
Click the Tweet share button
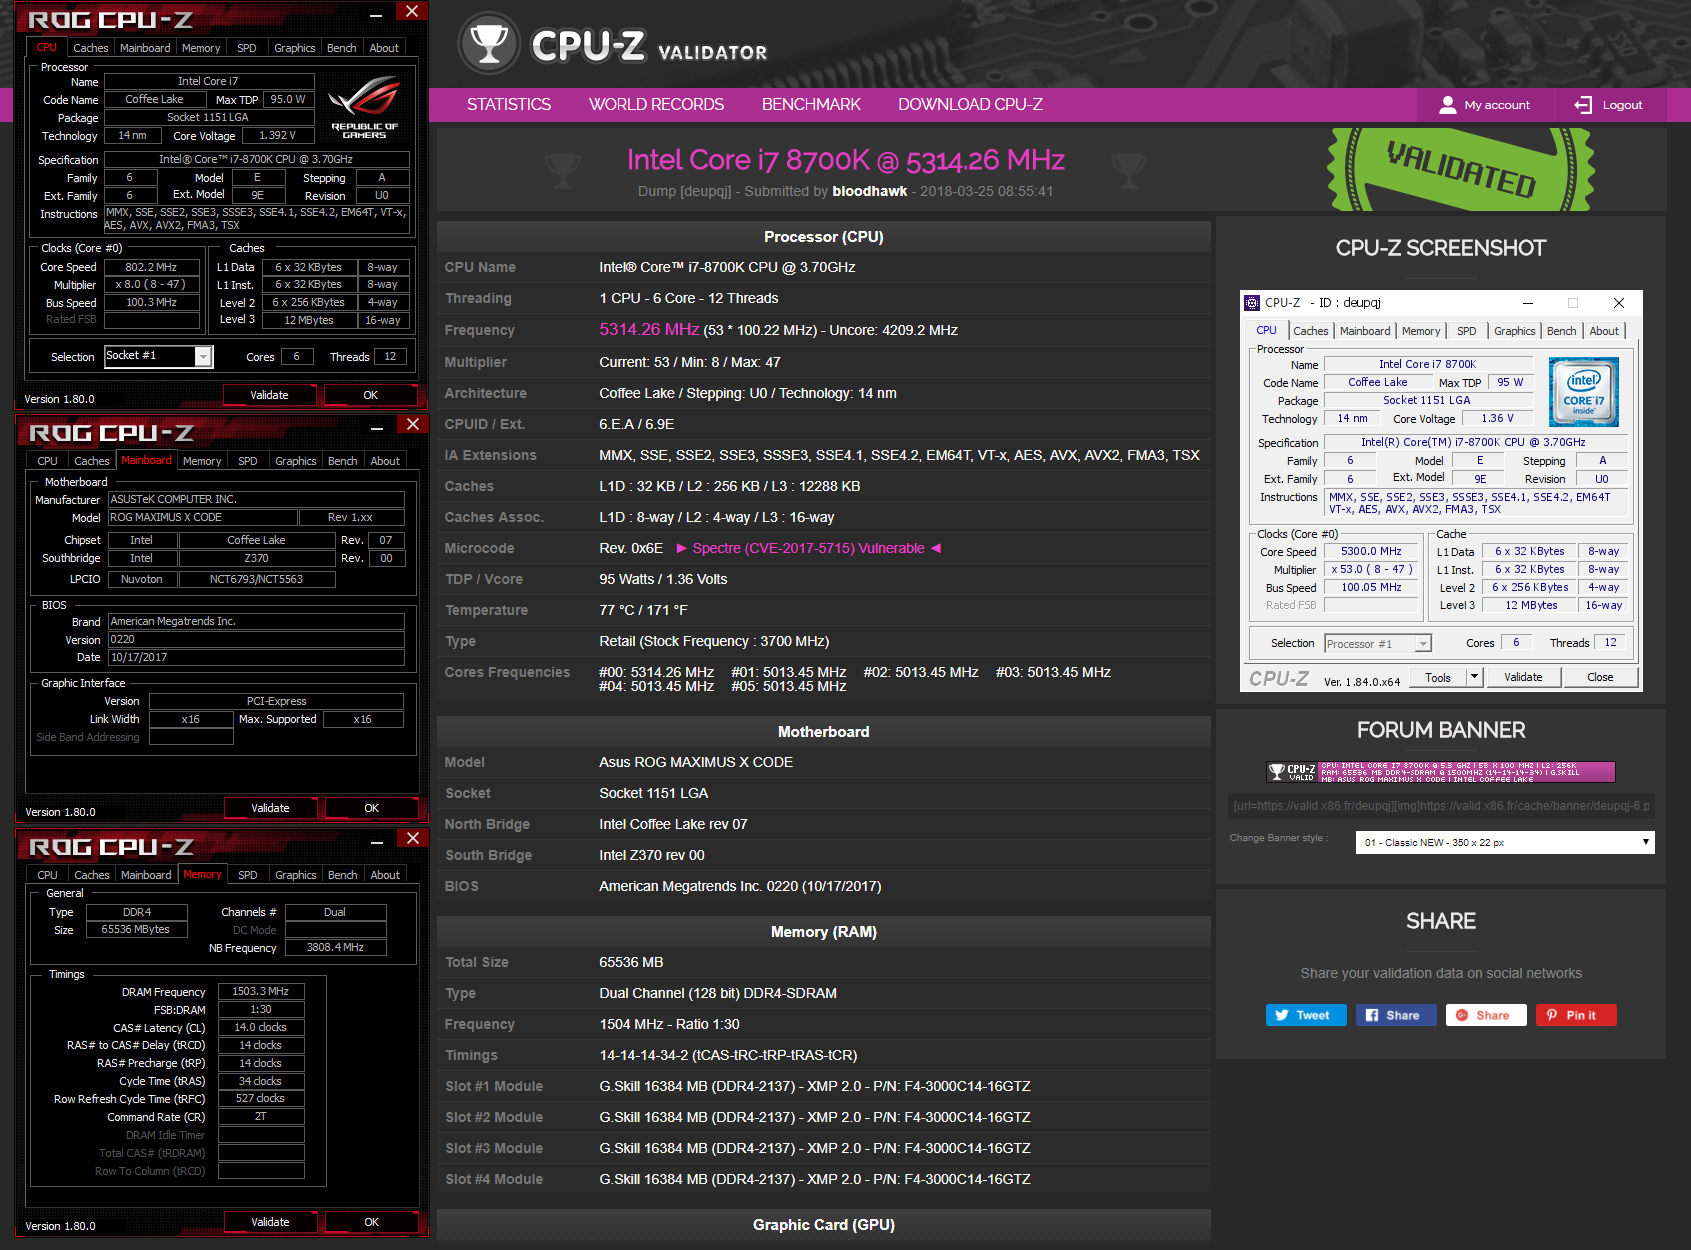1306,1015
